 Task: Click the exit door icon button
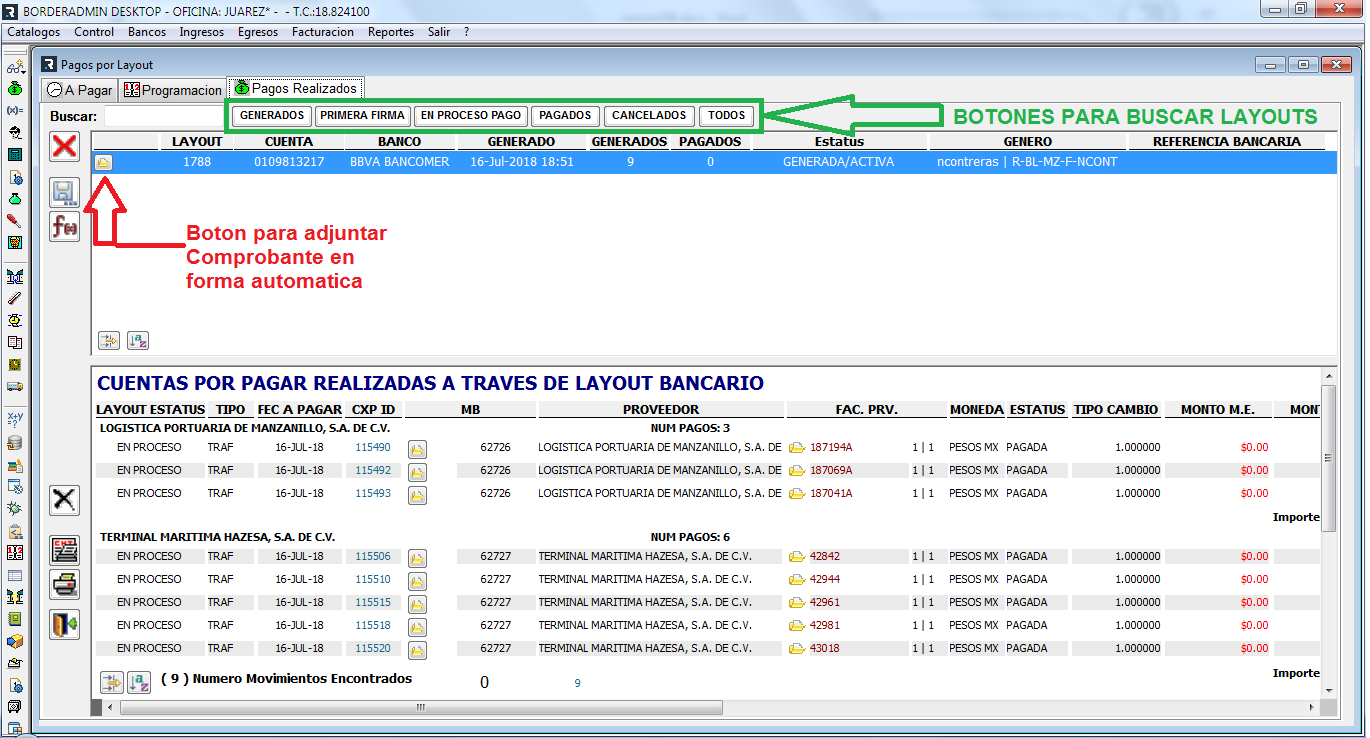point(65,625)
